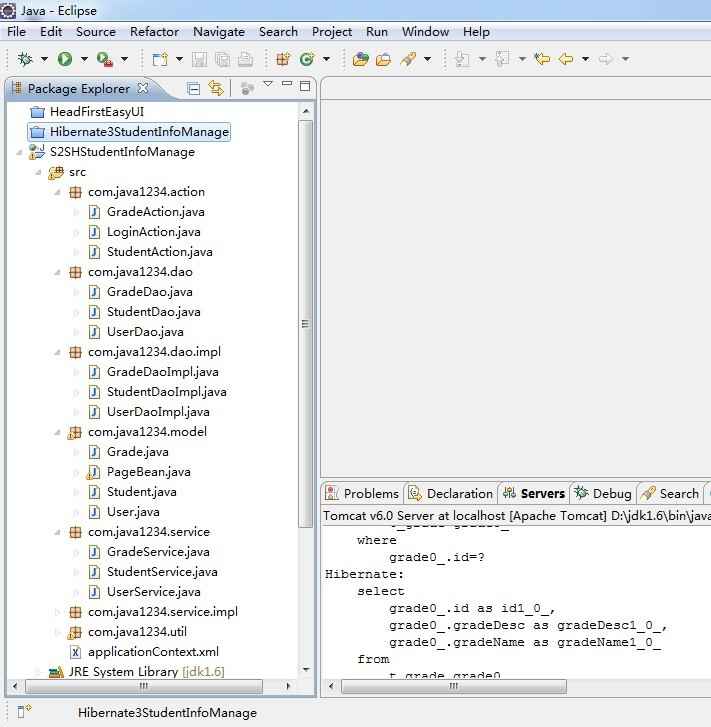Click the New Java Package icon
711x727 pixels.
tap(283, 59)
